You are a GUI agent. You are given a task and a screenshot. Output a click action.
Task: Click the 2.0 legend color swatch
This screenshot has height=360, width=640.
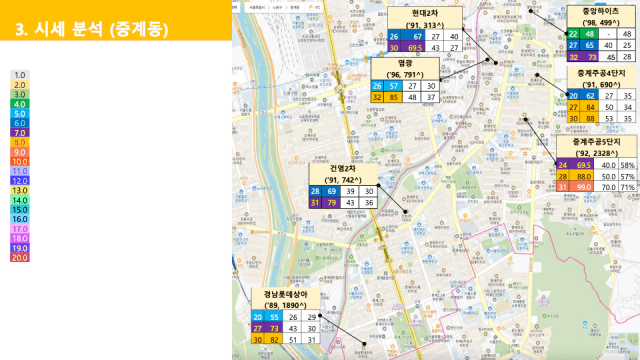(20, 85)
